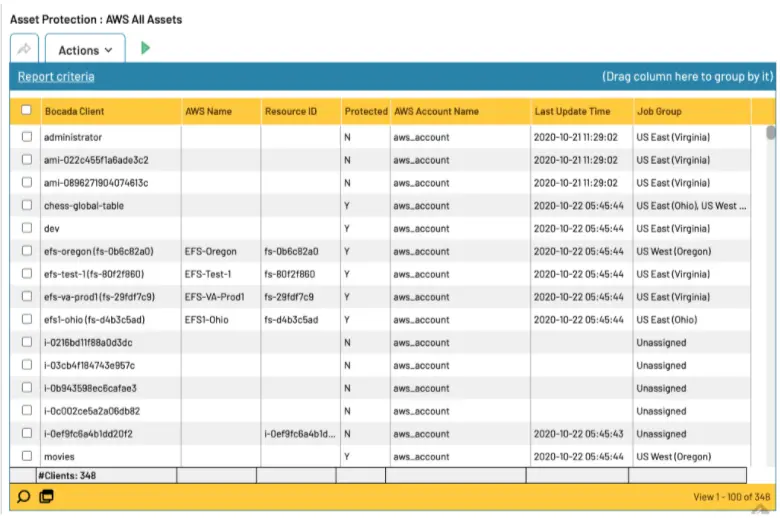Screen dimensions: 780x518
Task: Sort by the Protected column header
Action: (x=366, y=111)
